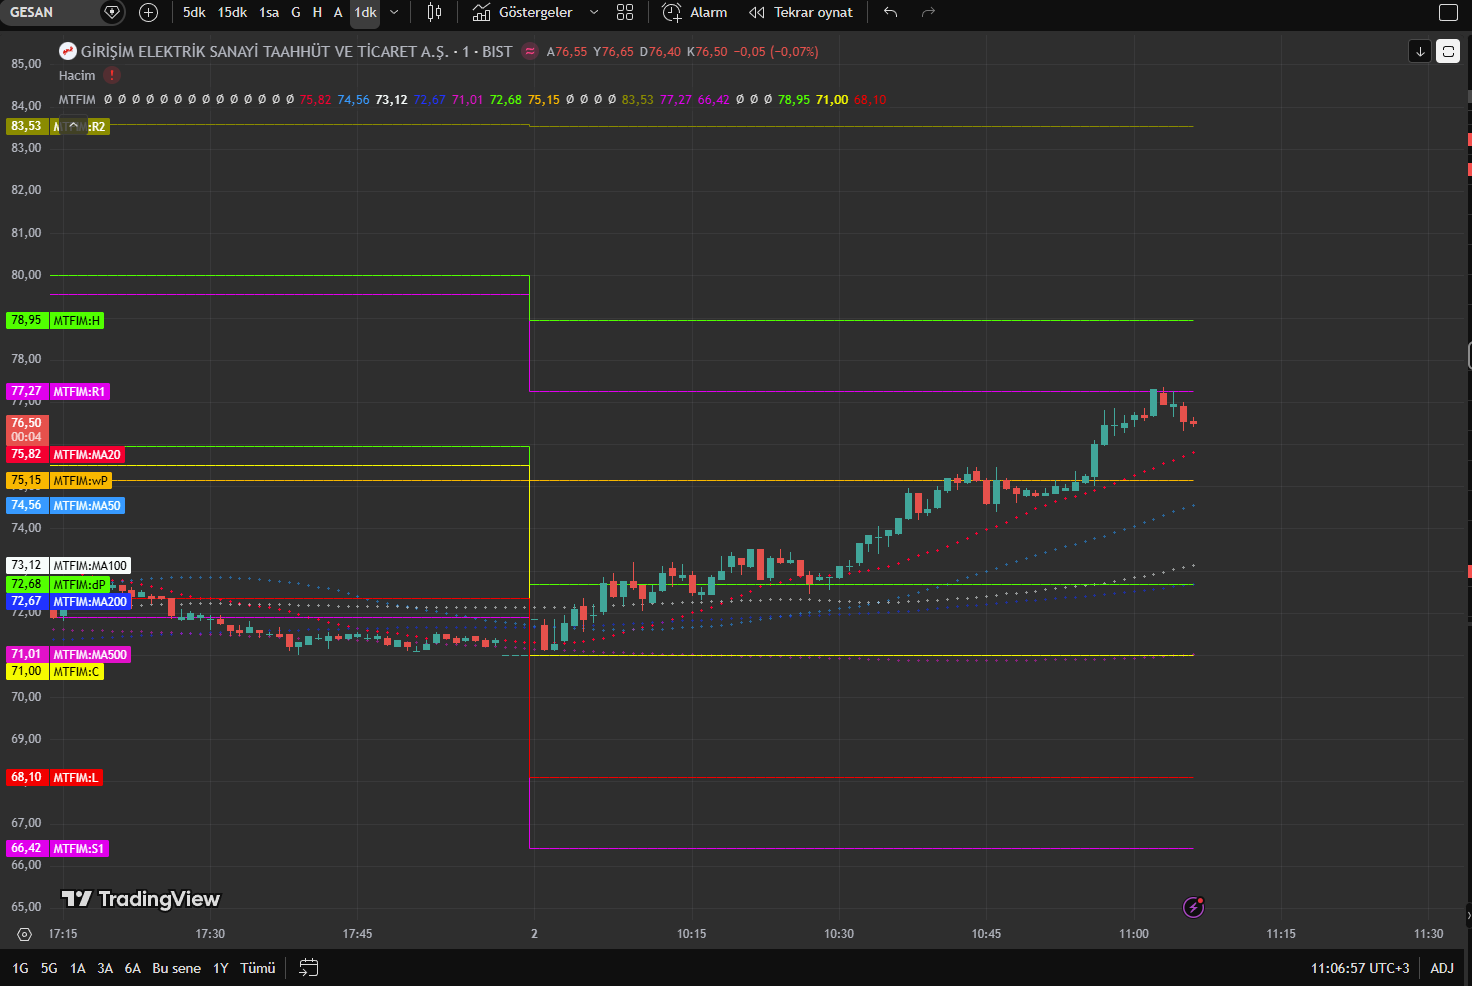
Task: Create an alert with Alarm button
Action: coord(695,13)
